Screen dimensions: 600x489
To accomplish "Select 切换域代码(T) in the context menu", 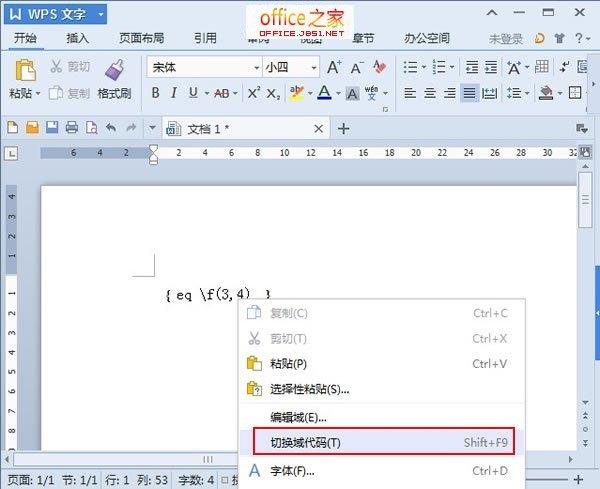I will tap(382, 442).
